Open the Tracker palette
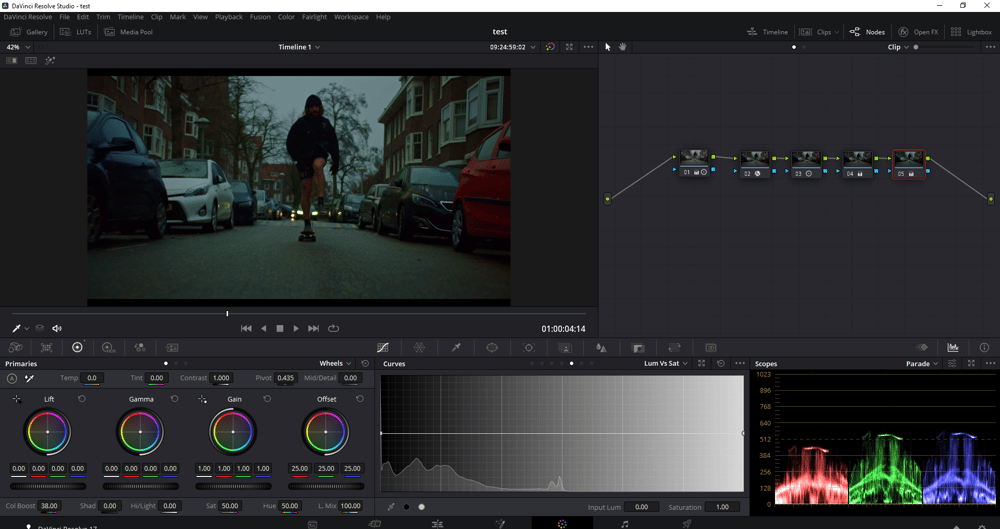 click(529, 348)
